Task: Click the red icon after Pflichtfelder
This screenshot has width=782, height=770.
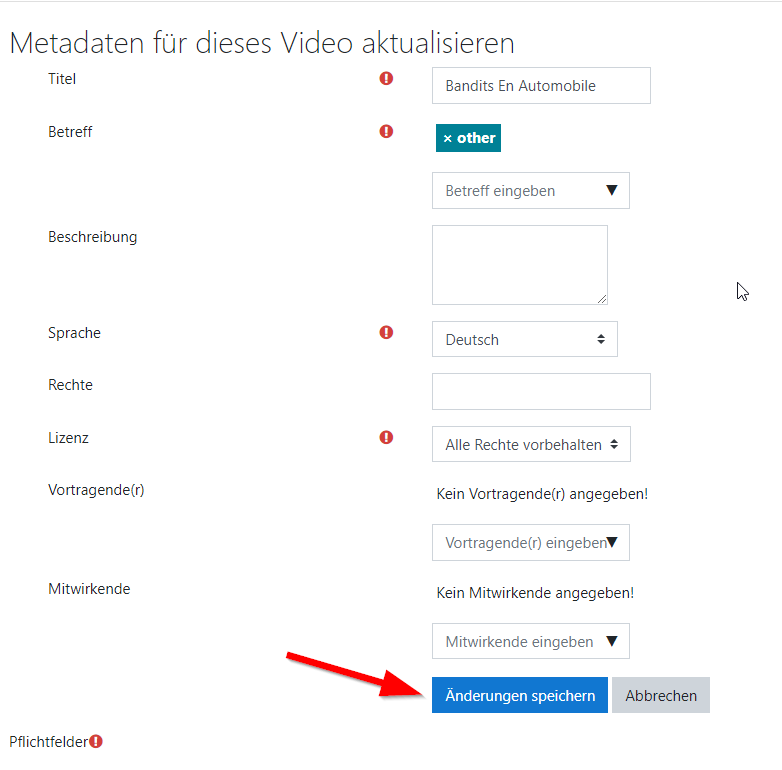Action: click(x=96, y=741)
